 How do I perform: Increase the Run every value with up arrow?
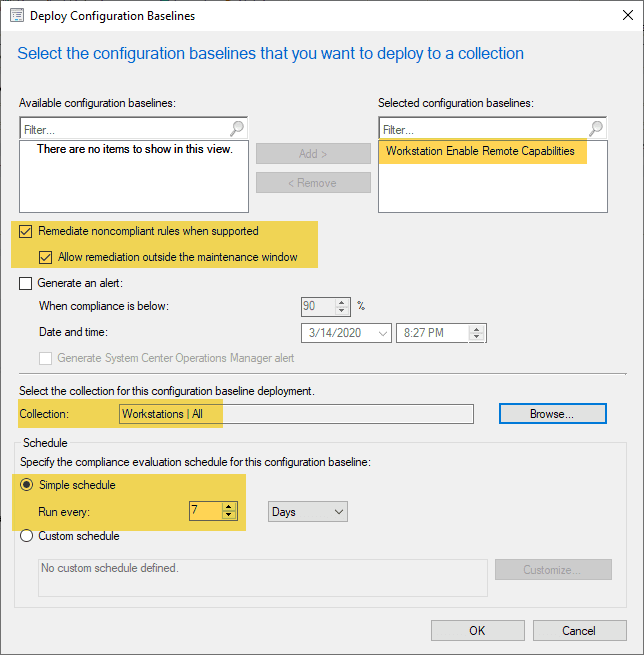tap(229, 507)
